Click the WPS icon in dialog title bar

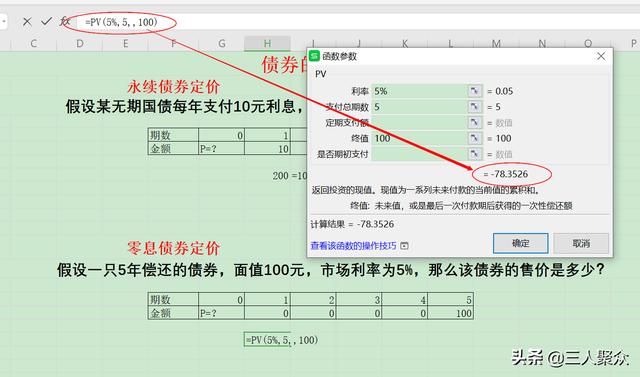click(314, 56)
